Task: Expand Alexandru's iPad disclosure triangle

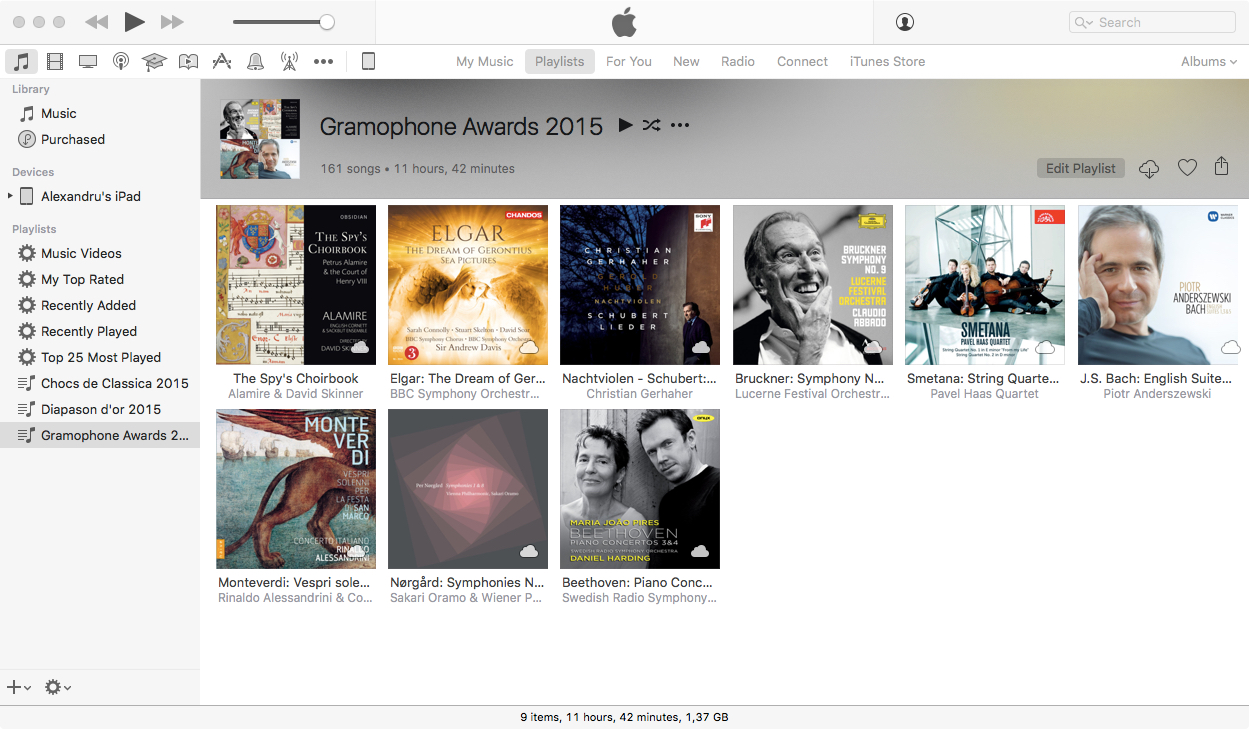Action: [10, 196]
